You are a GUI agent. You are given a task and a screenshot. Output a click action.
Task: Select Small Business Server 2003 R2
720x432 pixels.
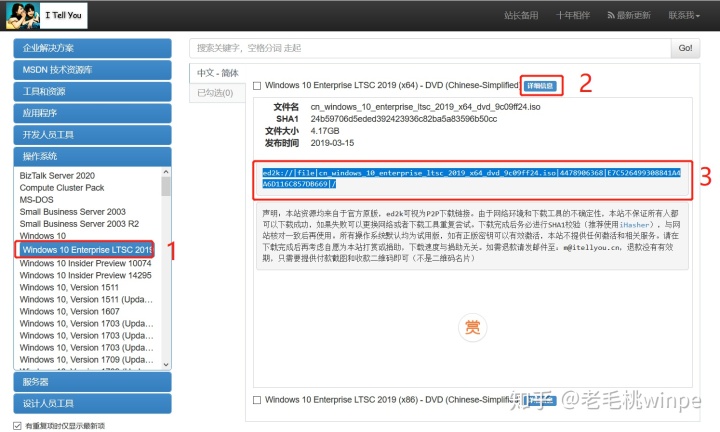click(79, 224)
